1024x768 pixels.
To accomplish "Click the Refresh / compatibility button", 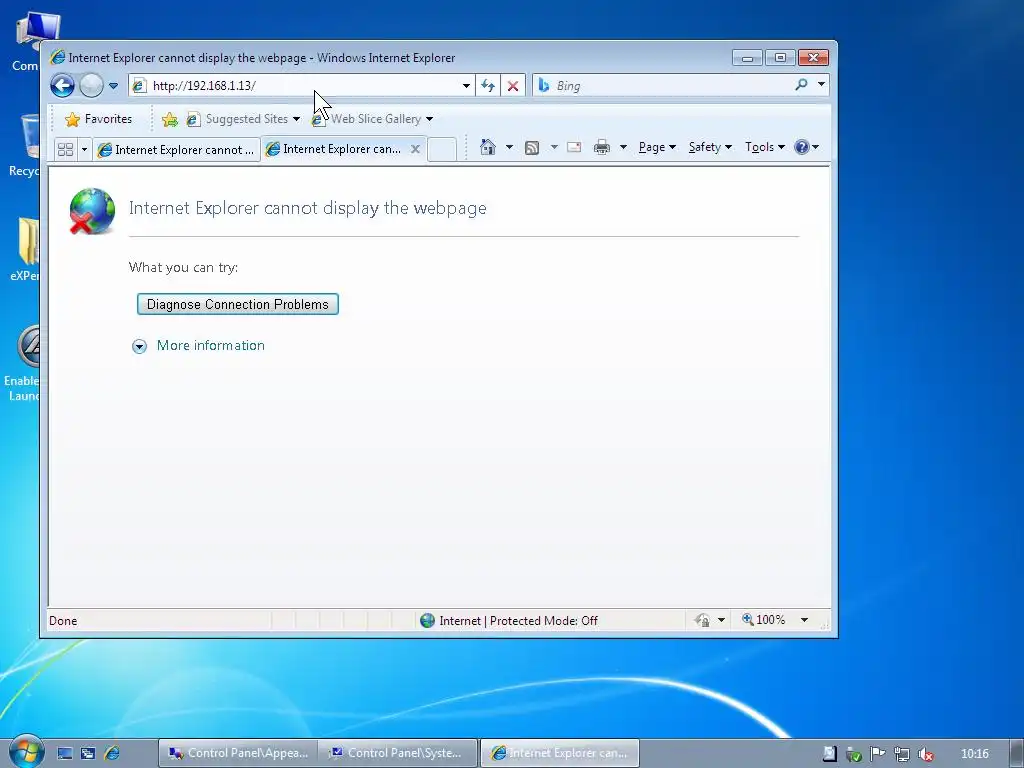I will pyautogui.click(x=488, y=86).
